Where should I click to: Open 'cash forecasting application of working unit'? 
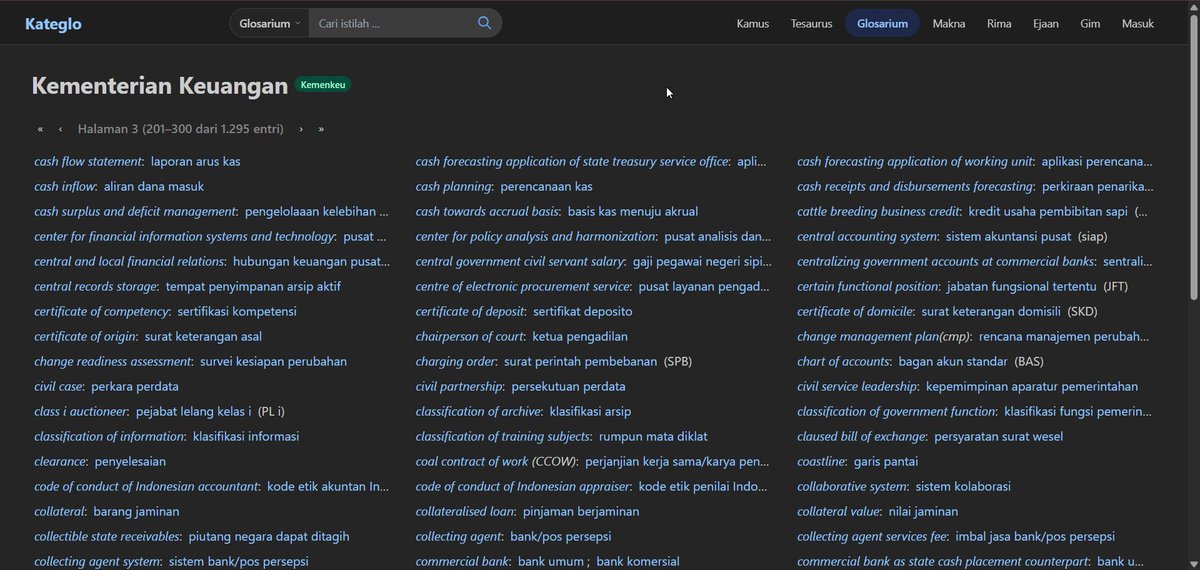pos(915,161)
